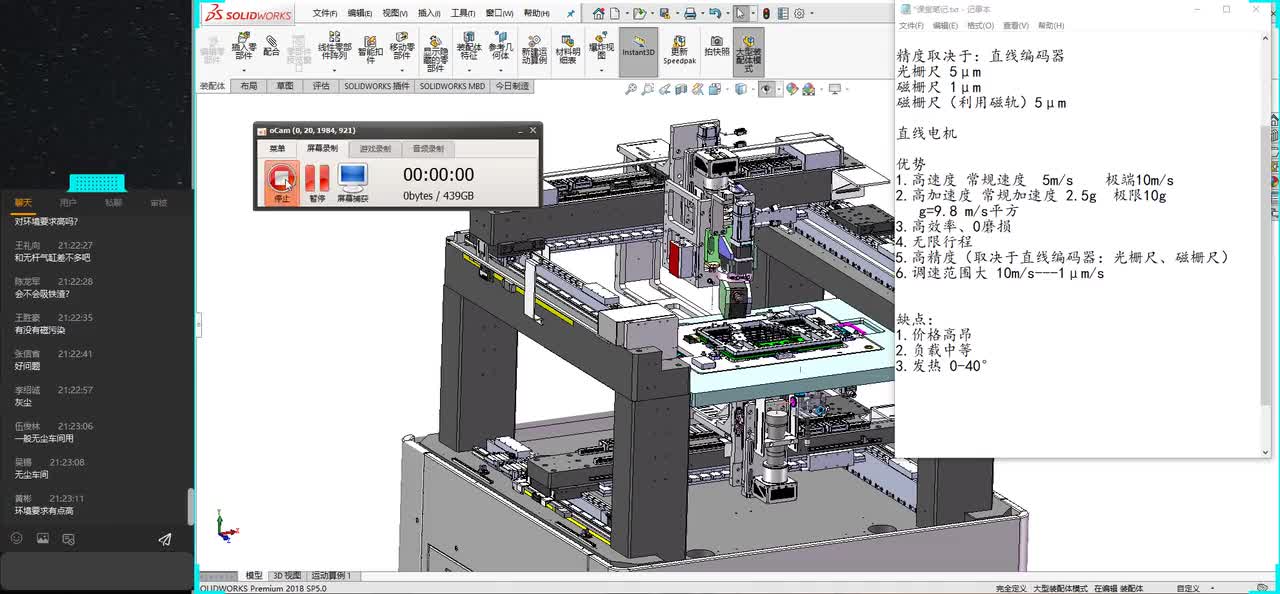
Task: Click the Zoom to Area magnifier icon
Action: click(649, 89)
